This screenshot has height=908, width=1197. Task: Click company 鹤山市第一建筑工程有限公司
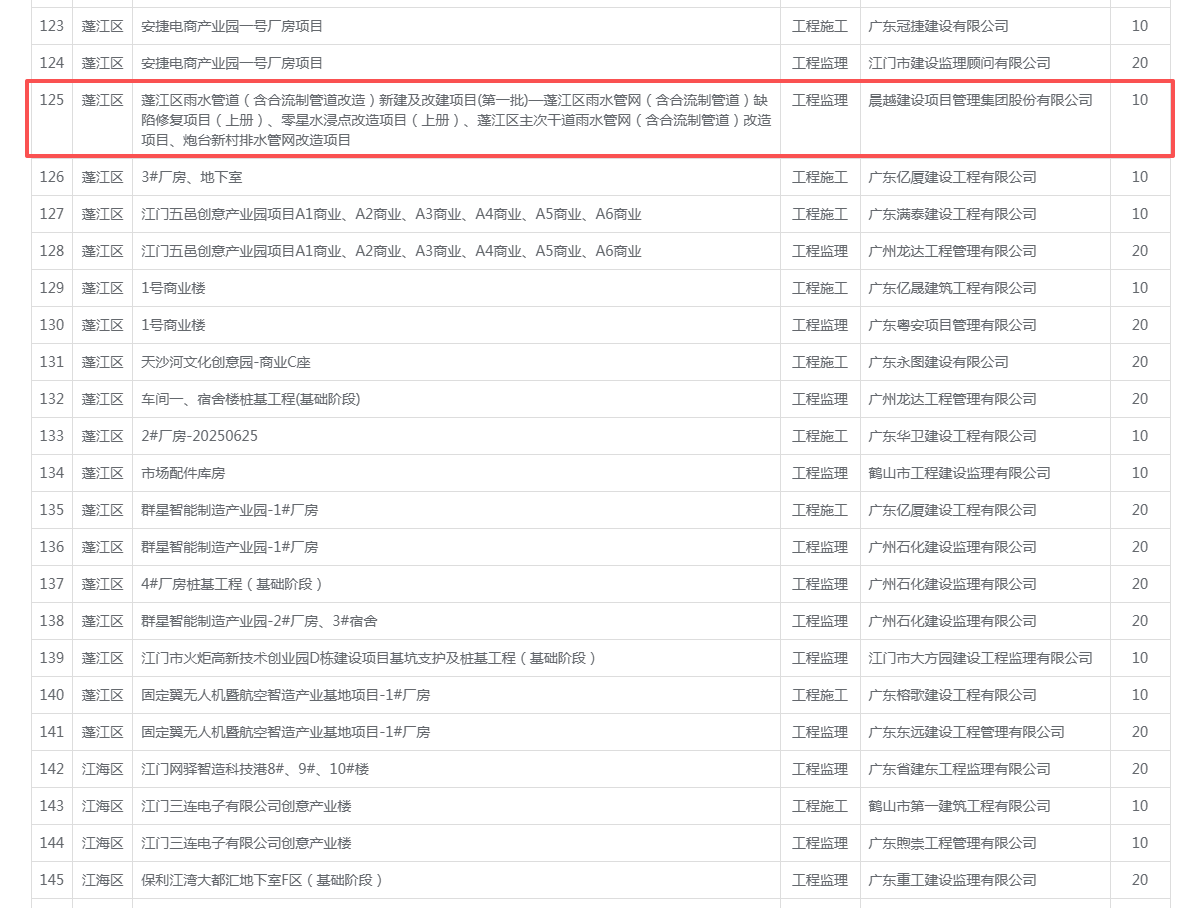click(x=959, y=806)
